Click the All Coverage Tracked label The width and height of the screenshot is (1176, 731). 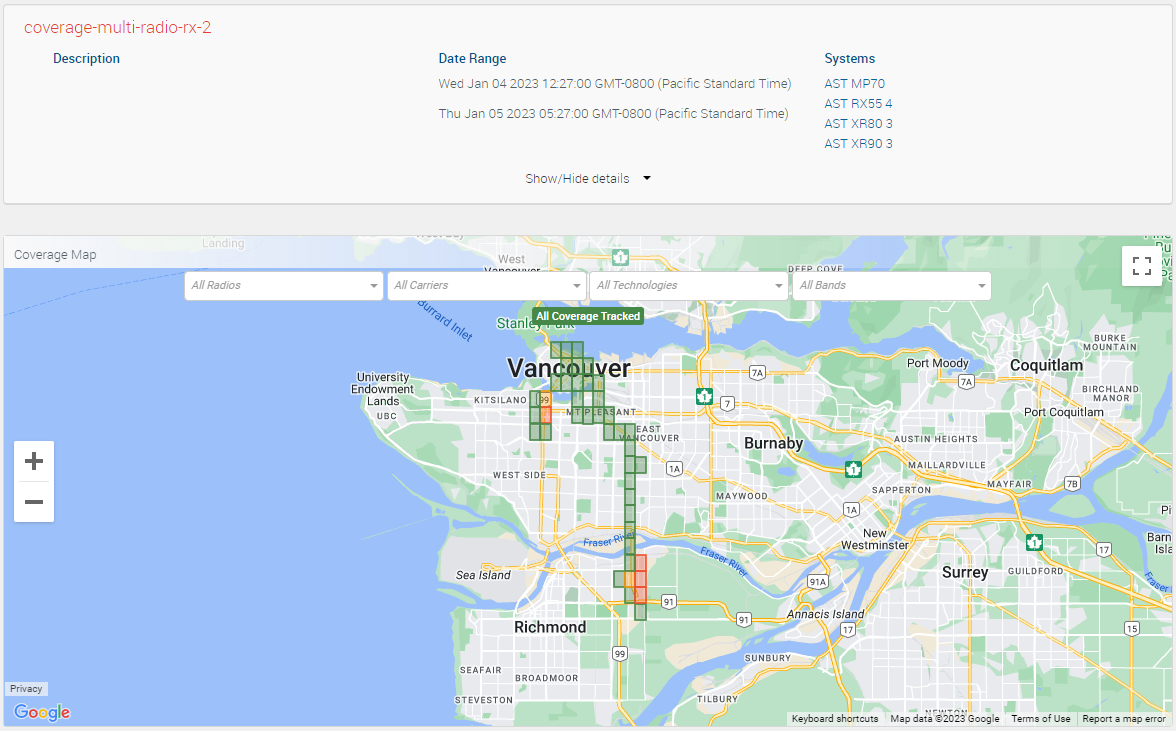click(588, 316)
